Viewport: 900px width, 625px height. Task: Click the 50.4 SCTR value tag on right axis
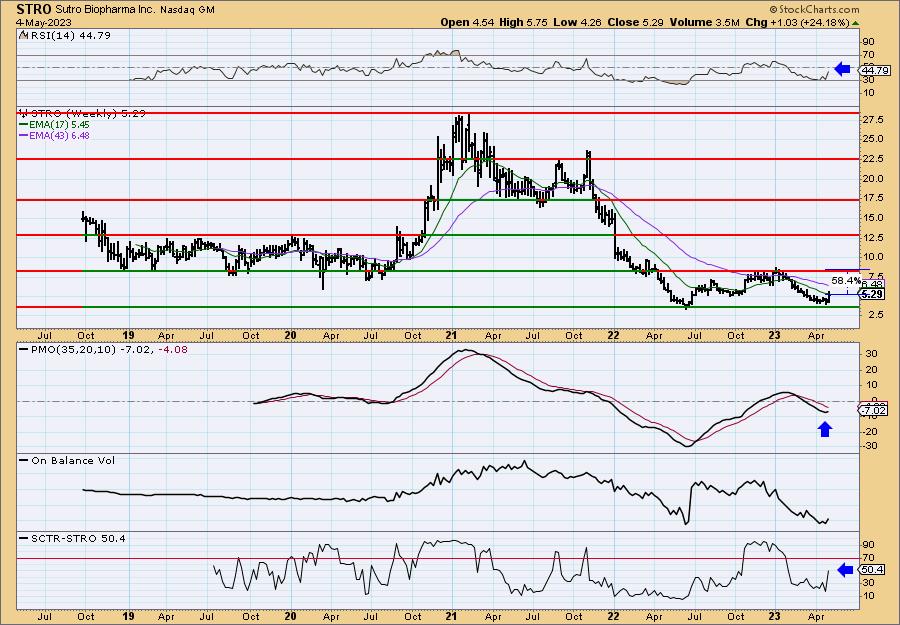872,570
